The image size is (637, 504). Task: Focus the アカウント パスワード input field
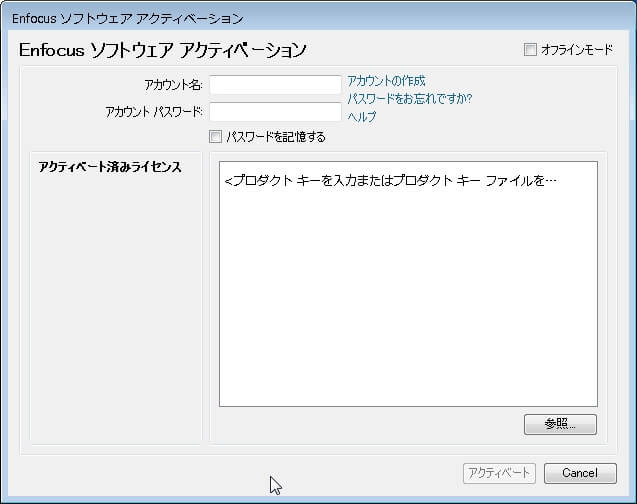pos(275,112)
